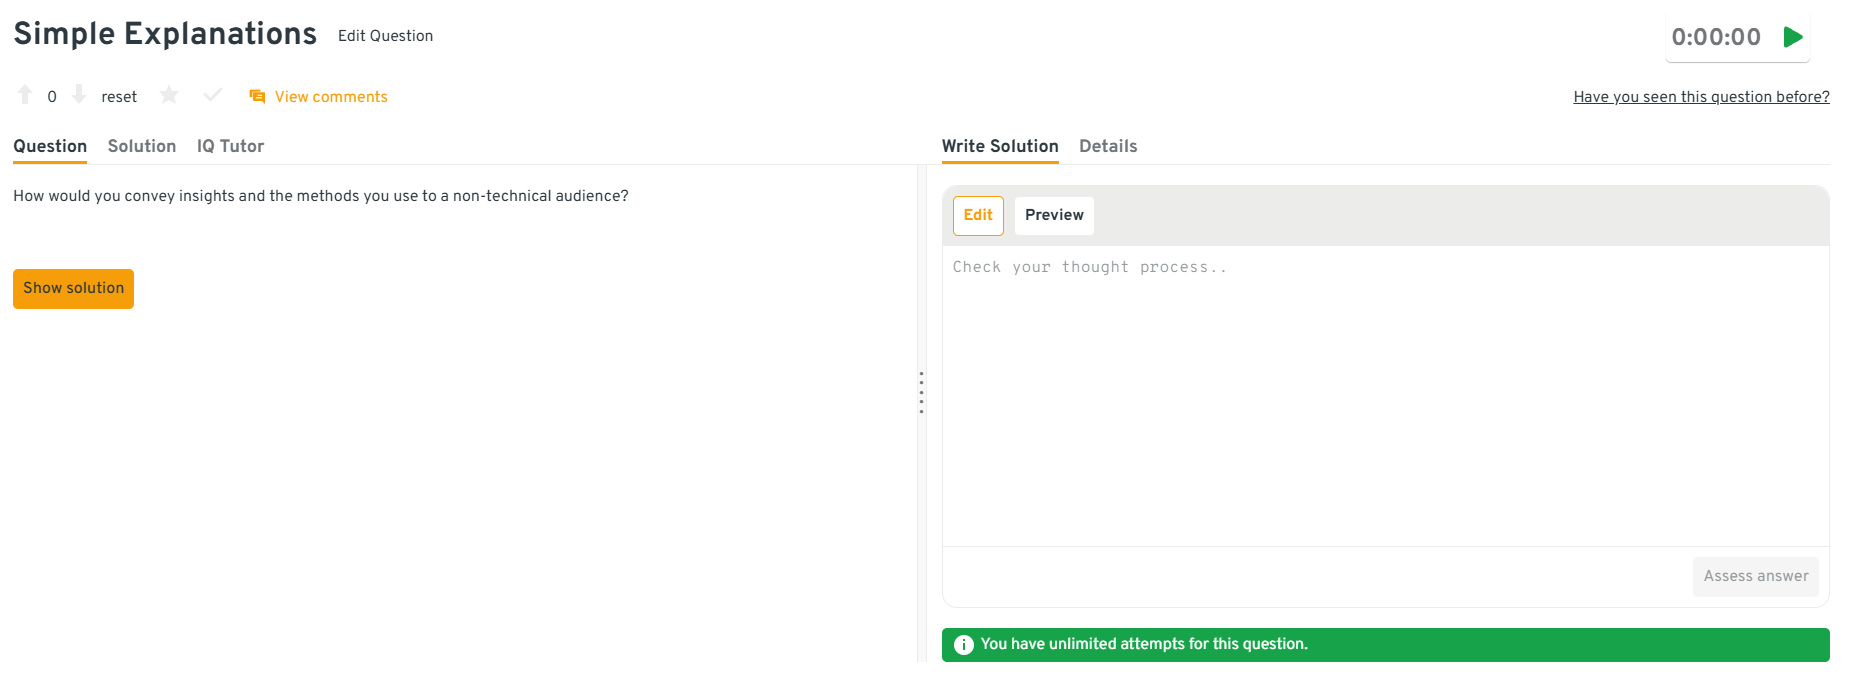Toggle editor to Edit mode
1851x697 pixels.
[x=978, y=215]
